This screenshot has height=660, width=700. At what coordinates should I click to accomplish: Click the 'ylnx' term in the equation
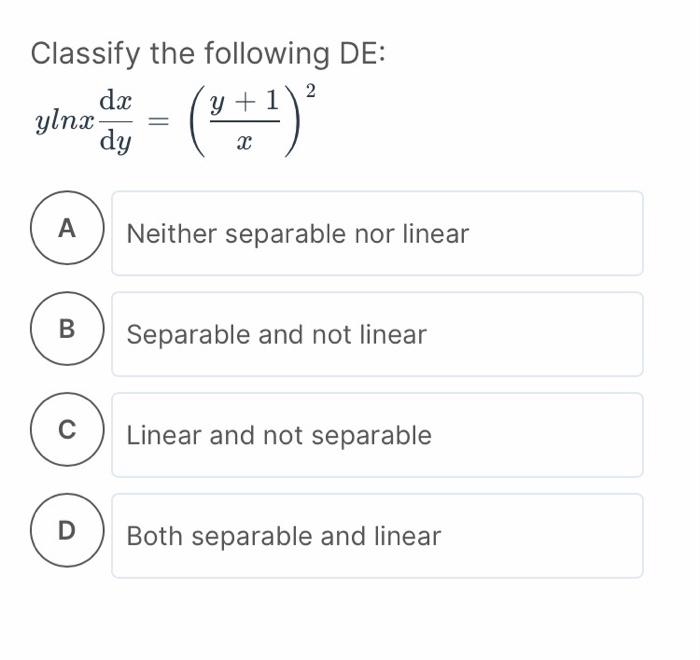(x=65, y=121)
